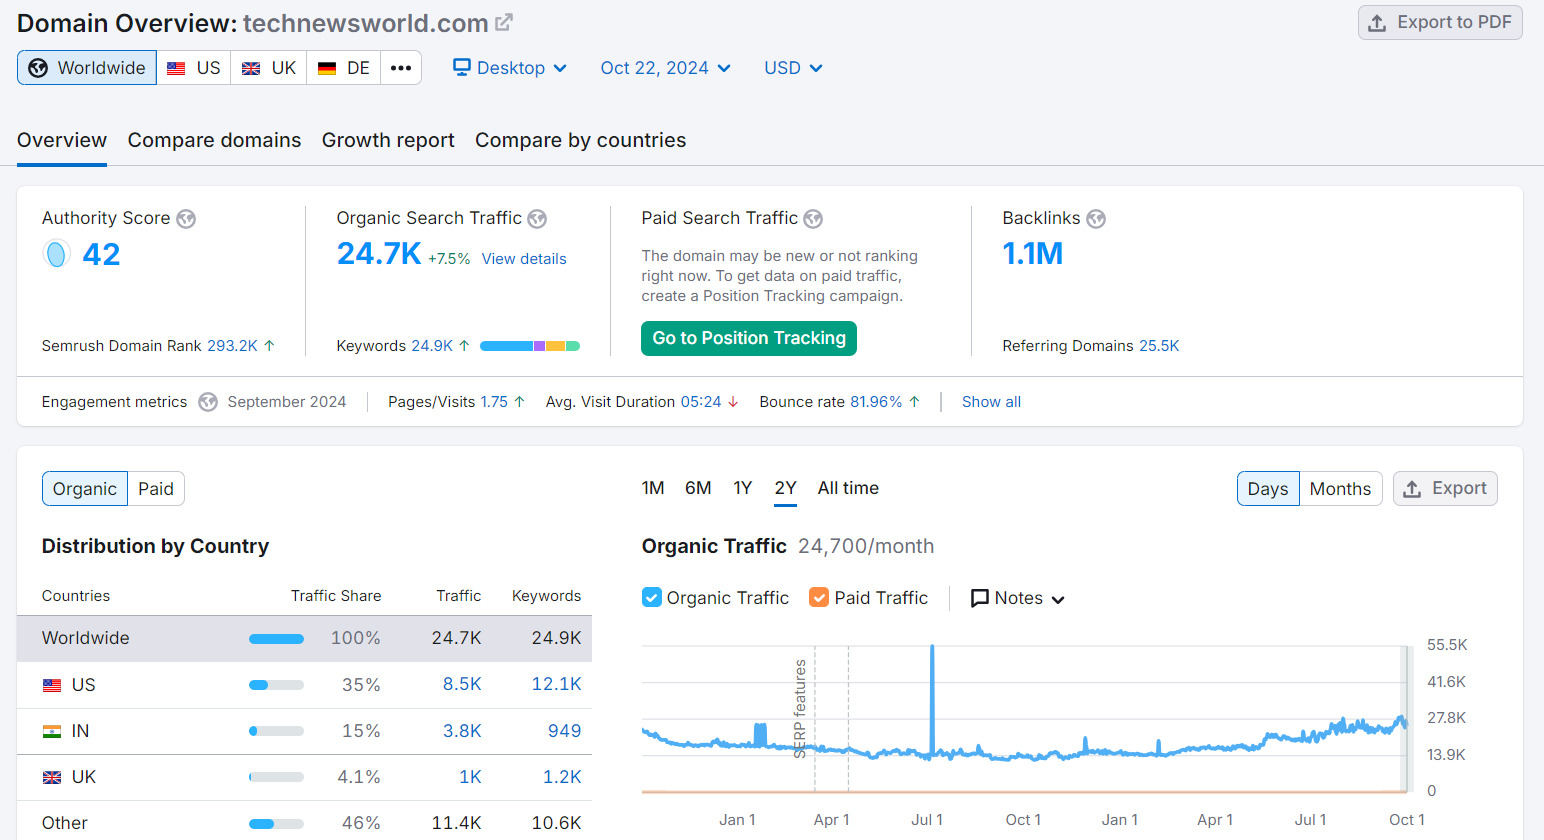The width and height of the screenshot is (1544, 840).
Task: Select the Worldwide row in country table
Action: [304, 638]
